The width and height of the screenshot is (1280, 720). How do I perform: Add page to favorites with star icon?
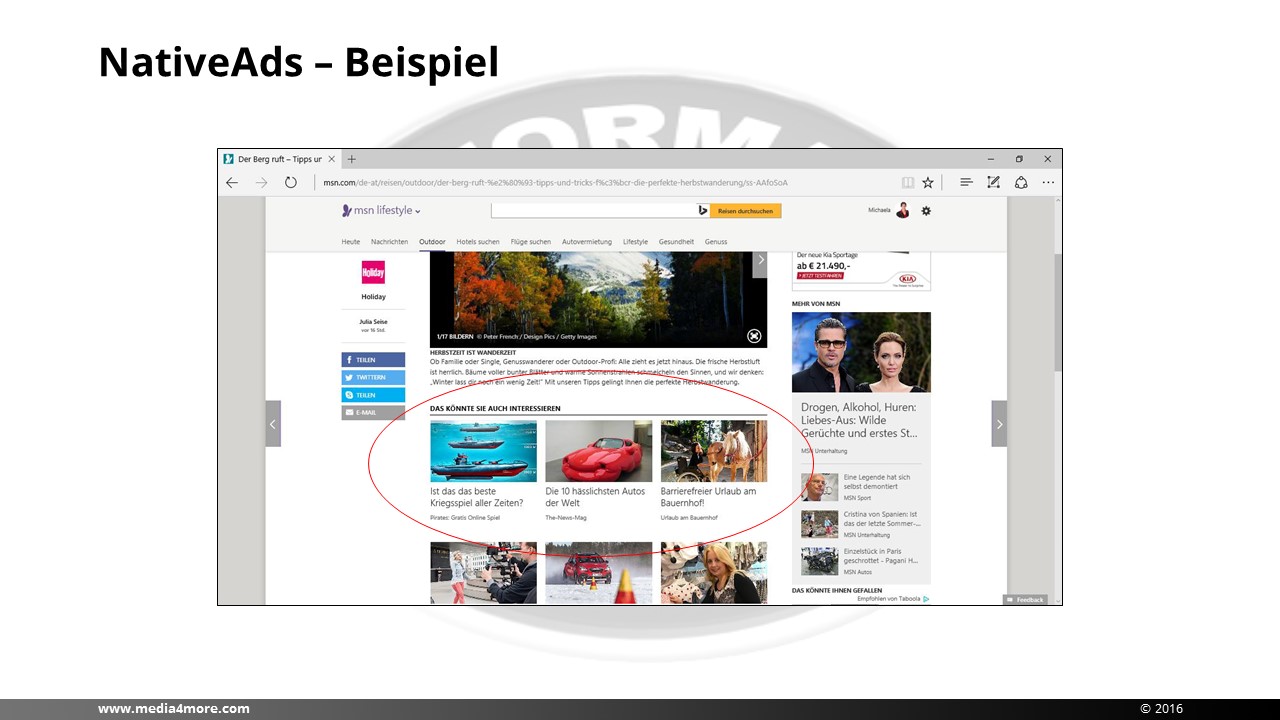928,183
